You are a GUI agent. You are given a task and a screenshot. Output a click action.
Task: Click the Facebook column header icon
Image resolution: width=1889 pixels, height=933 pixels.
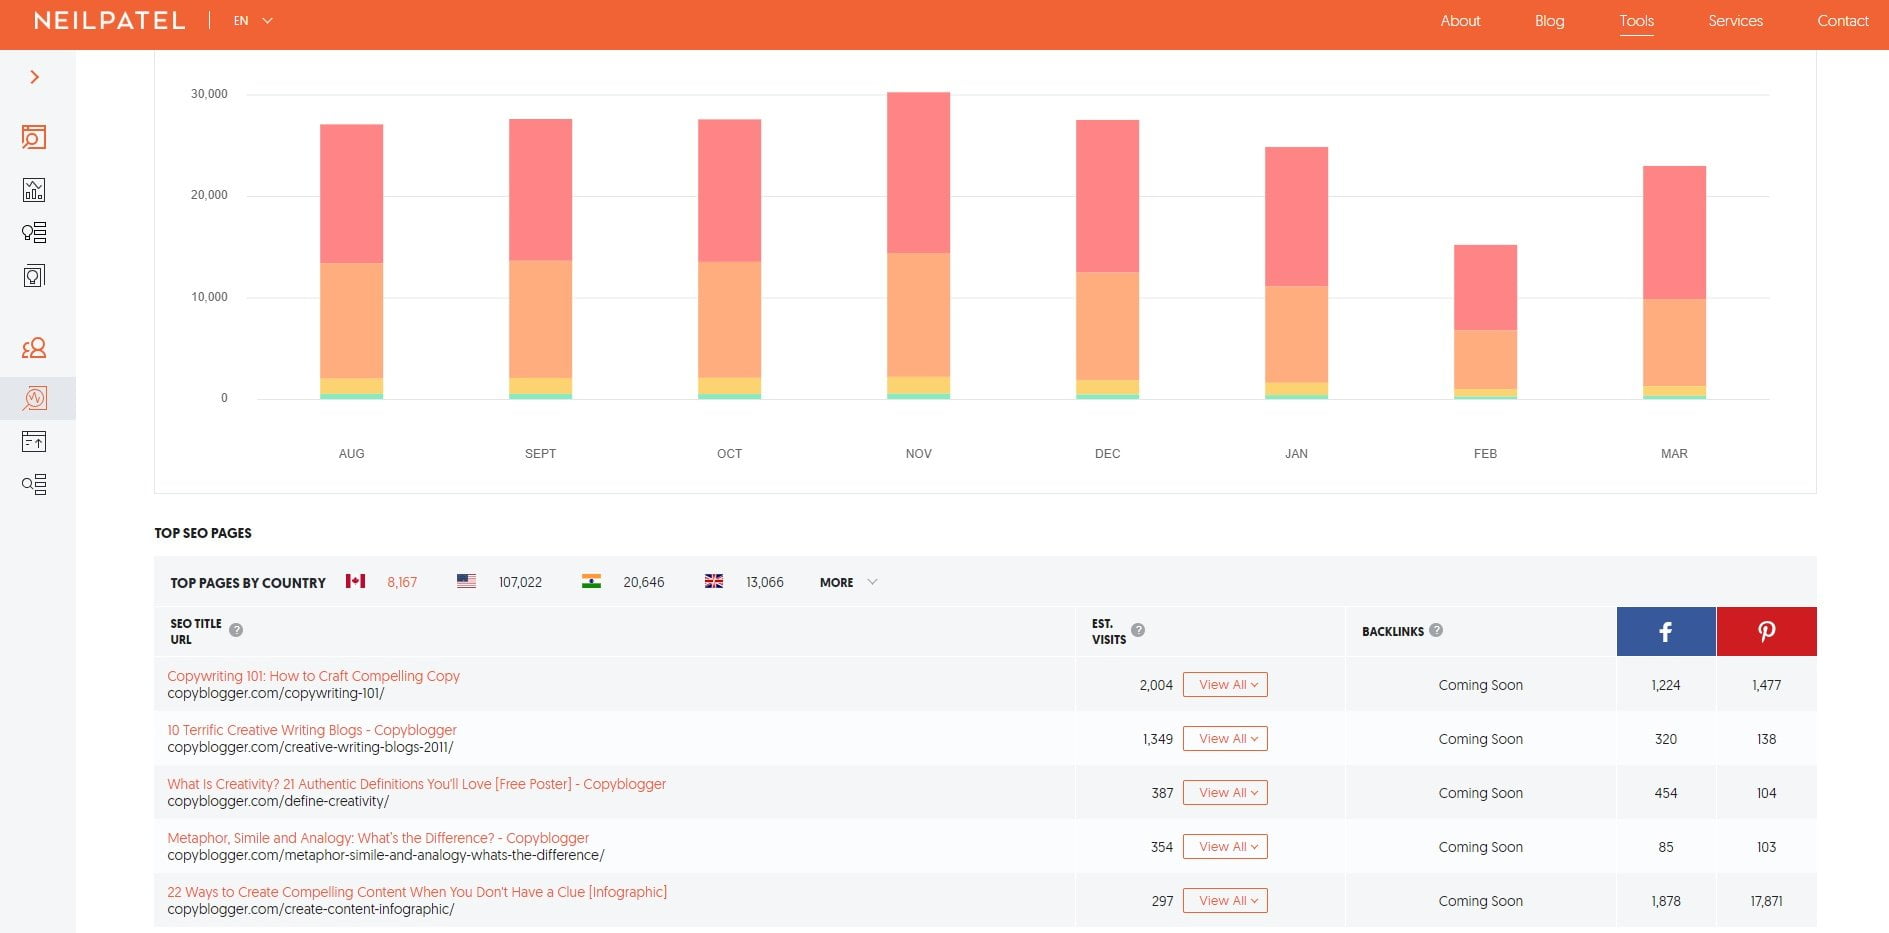1666,631
